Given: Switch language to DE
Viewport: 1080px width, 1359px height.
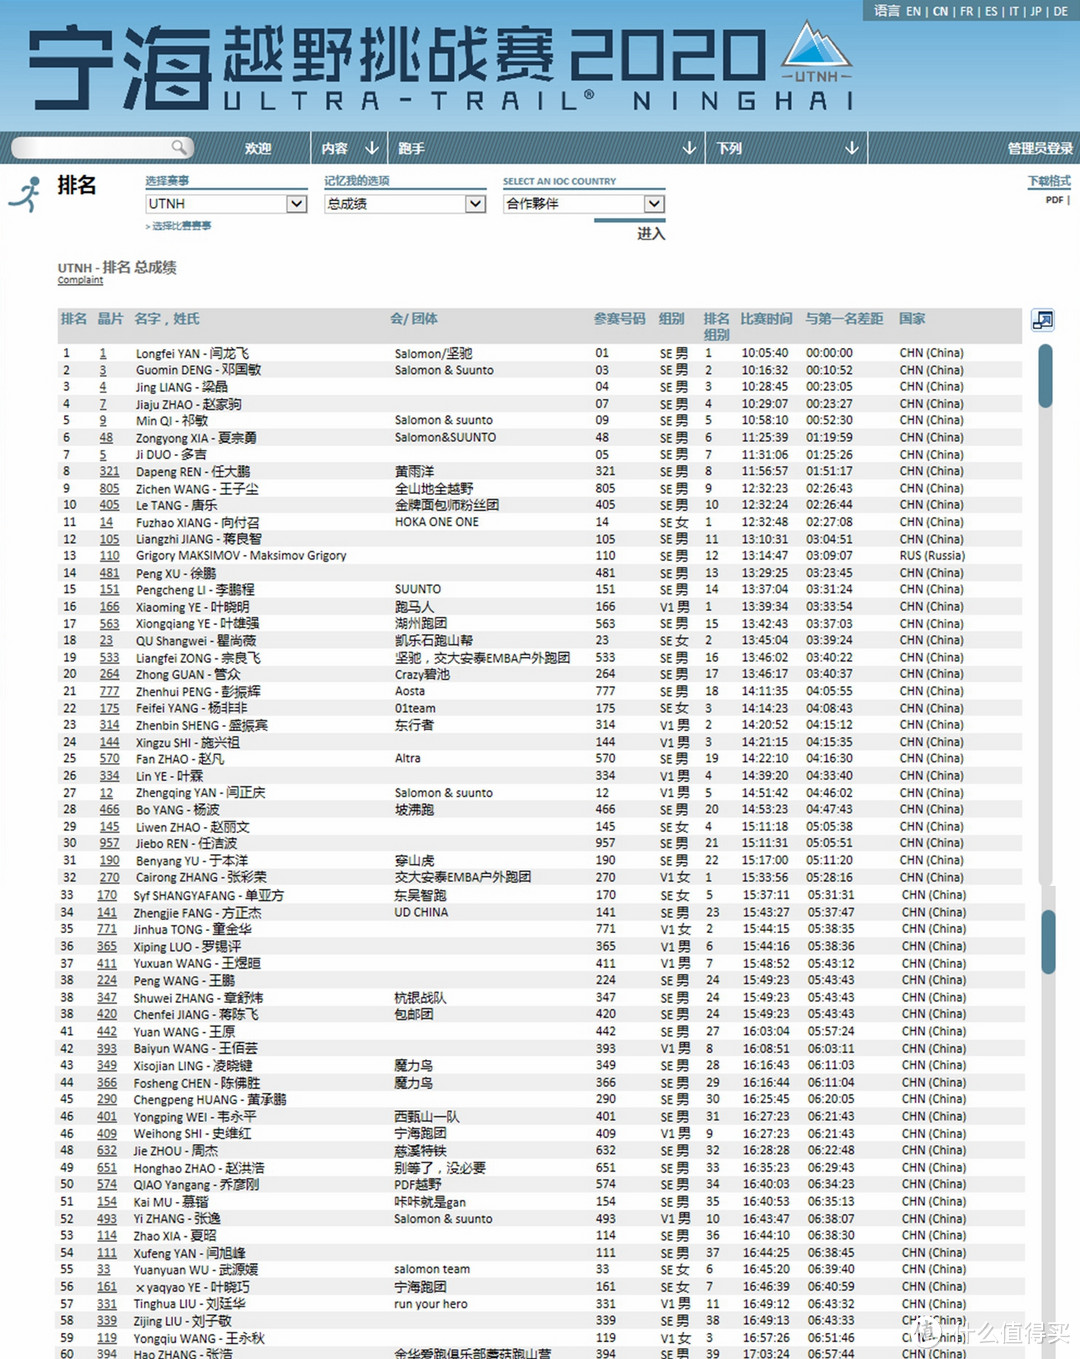Looking at the screenshot, I should click(1061, 11).
